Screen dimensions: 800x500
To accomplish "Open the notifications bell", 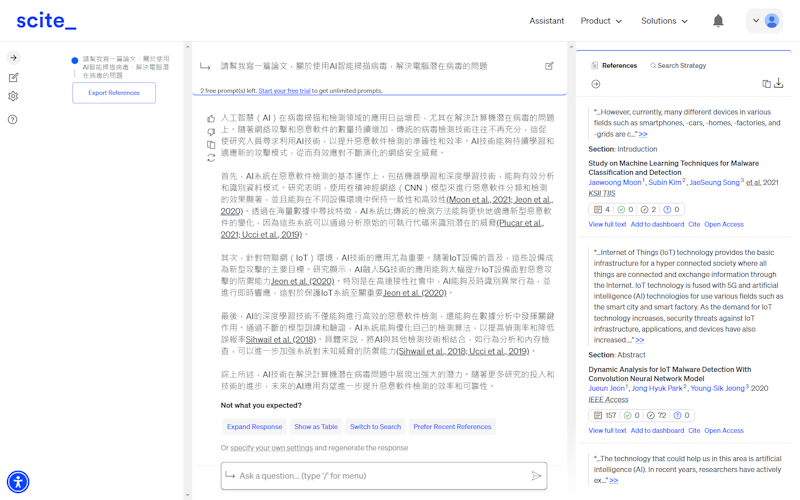I will pos(718,21).
